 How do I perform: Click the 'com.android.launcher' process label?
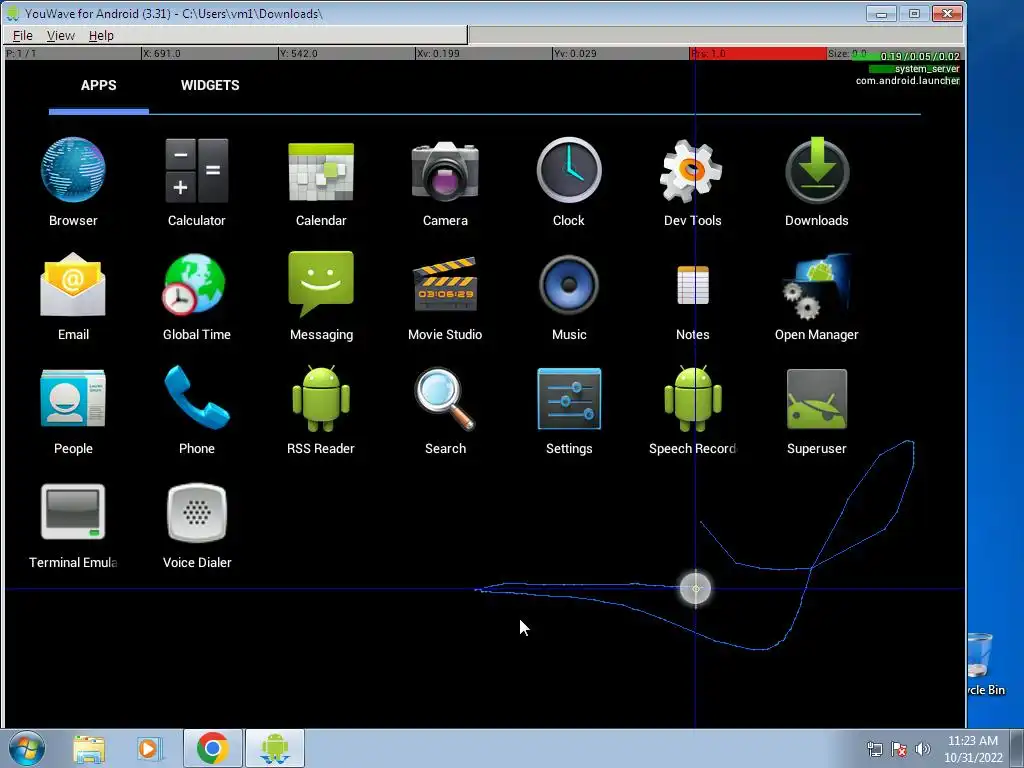908,80
